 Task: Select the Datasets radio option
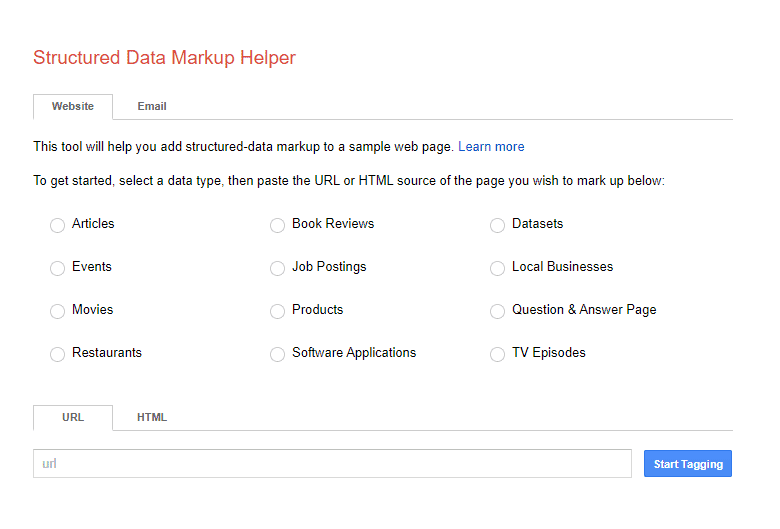(x=497, y=225)
